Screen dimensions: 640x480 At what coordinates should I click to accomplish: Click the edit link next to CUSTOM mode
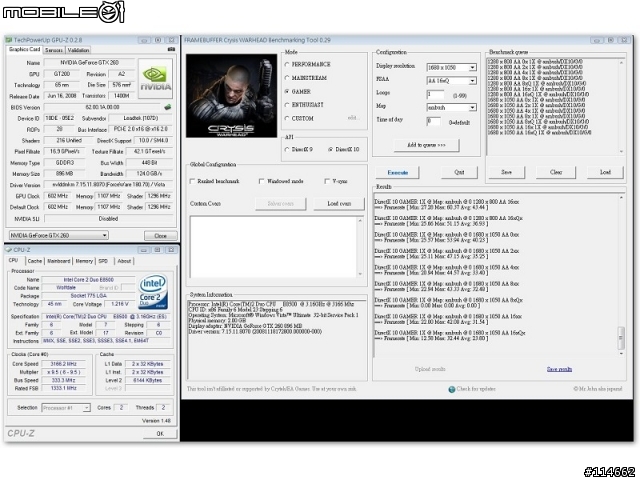click(353, 118)
